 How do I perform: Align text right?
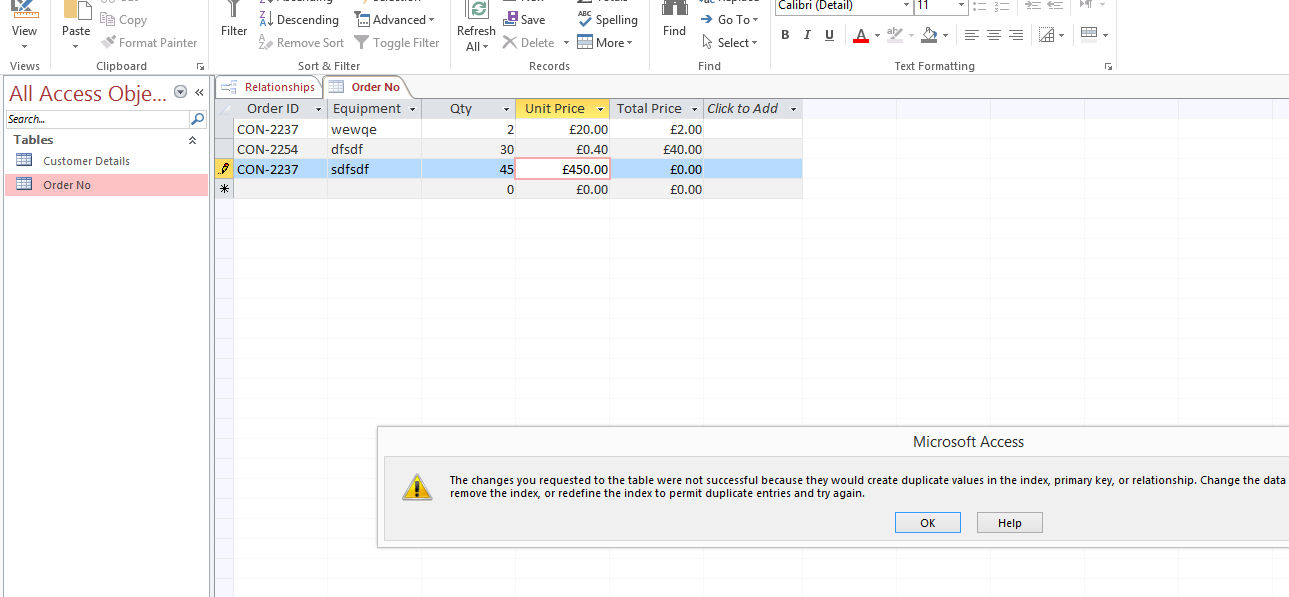coord(1016,35)
